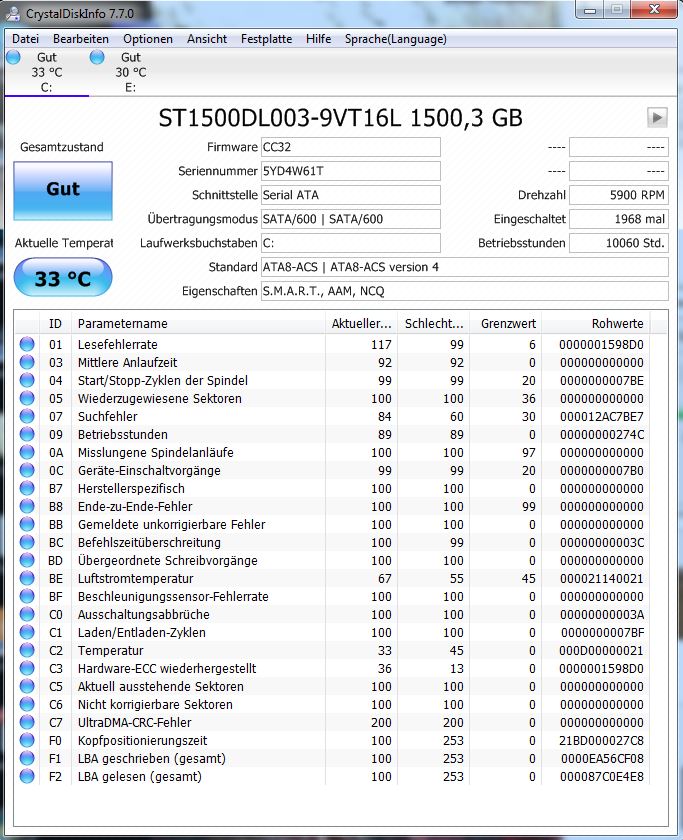Click the status icon beside Suchfehler row
The height and width of the screenshot is (840, 683).
tap(26, 417)
